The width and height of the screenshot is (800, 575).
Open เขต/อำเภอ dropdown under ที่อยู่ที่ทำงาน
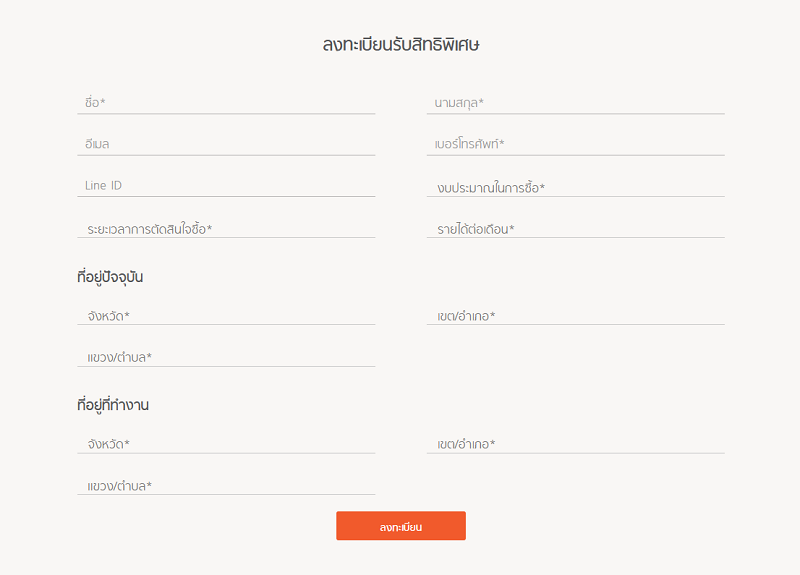[x=576, y=444]
